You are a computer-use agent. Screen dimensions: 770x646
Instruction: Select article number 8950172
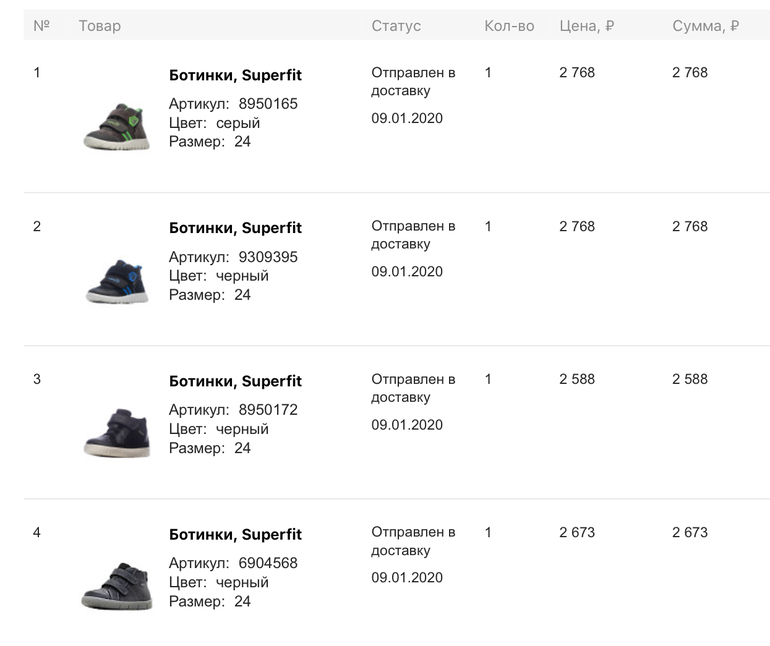pyautogui.click(x=268, y=410)
